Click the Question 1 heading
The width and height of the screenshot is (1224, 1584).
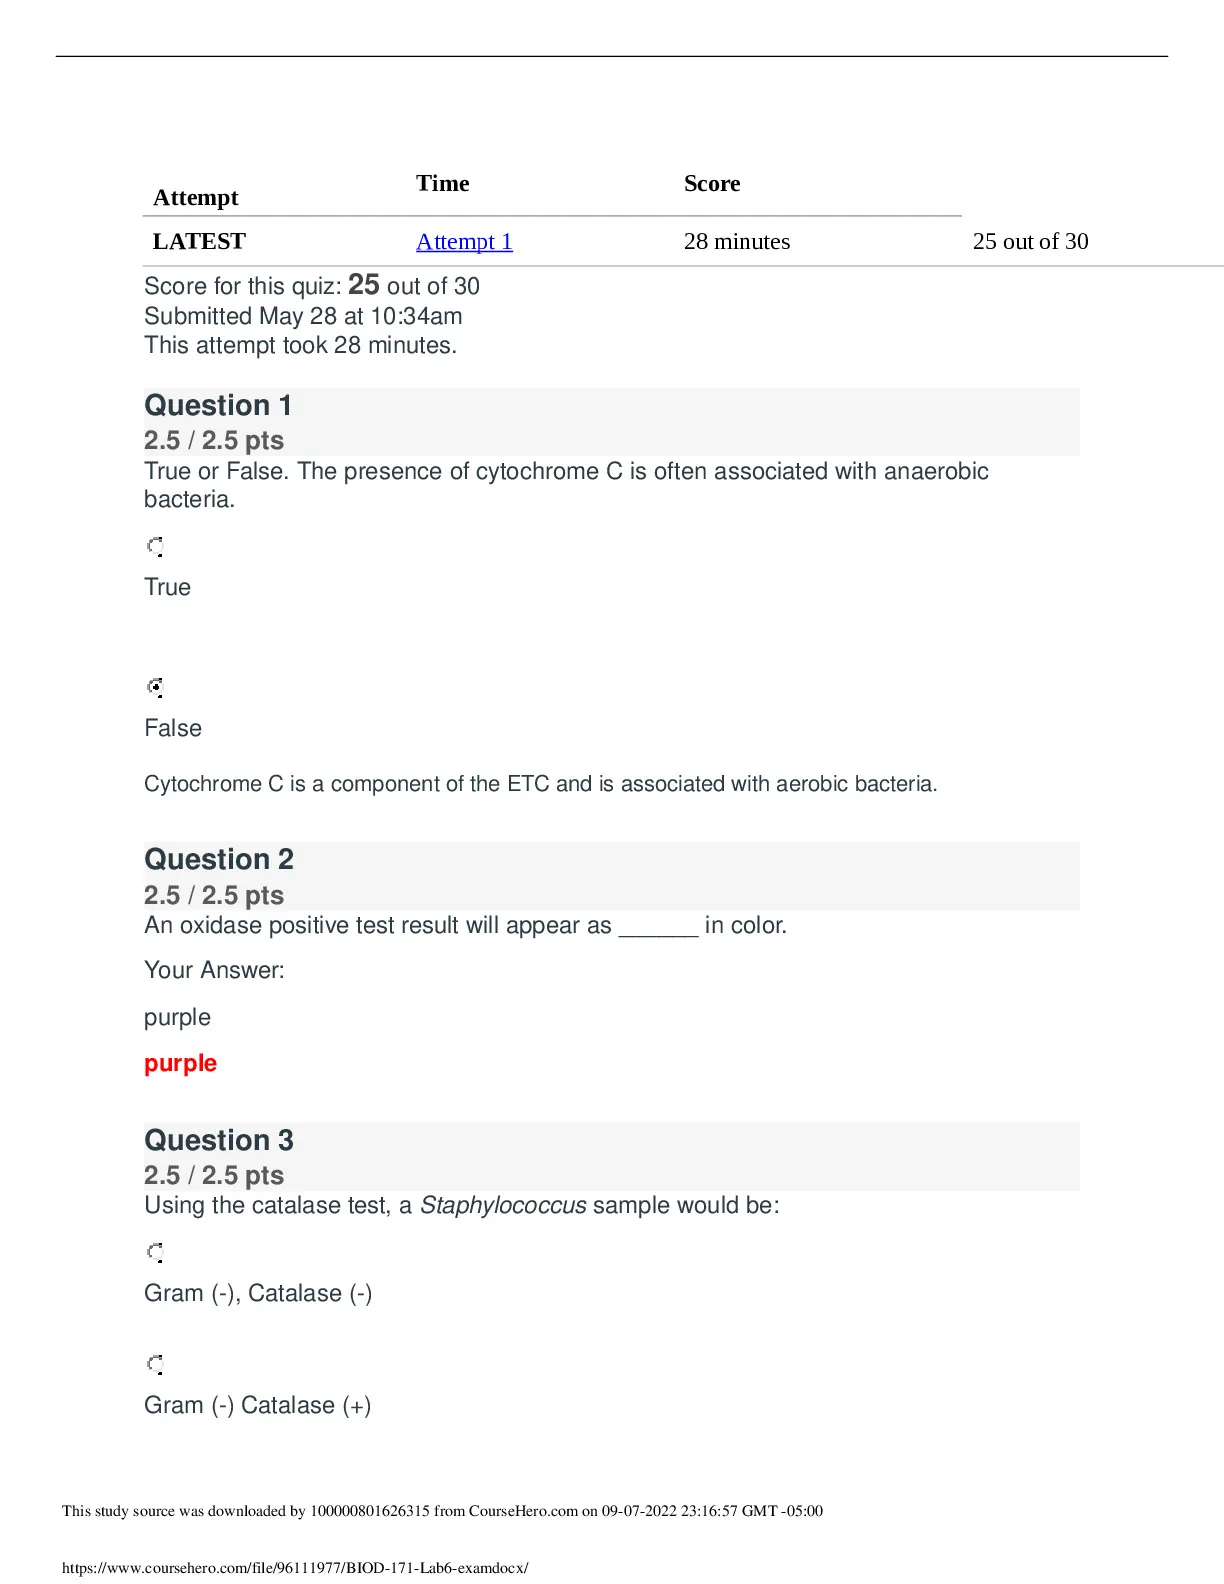[x=218, y=405]
